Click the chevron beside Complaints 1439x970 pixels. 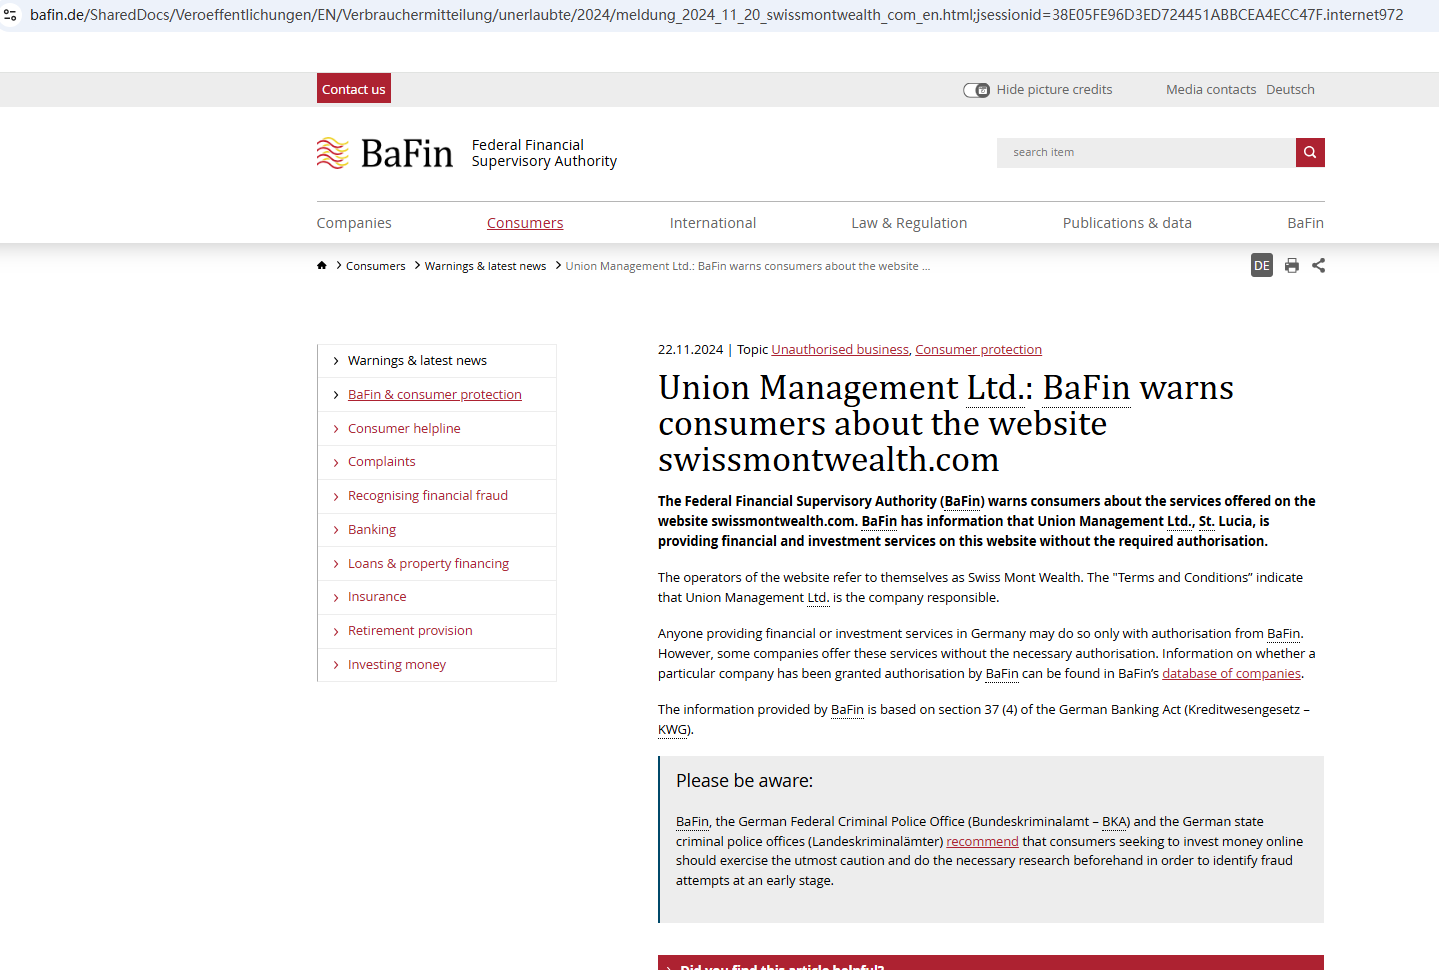(x=336, y=462)
